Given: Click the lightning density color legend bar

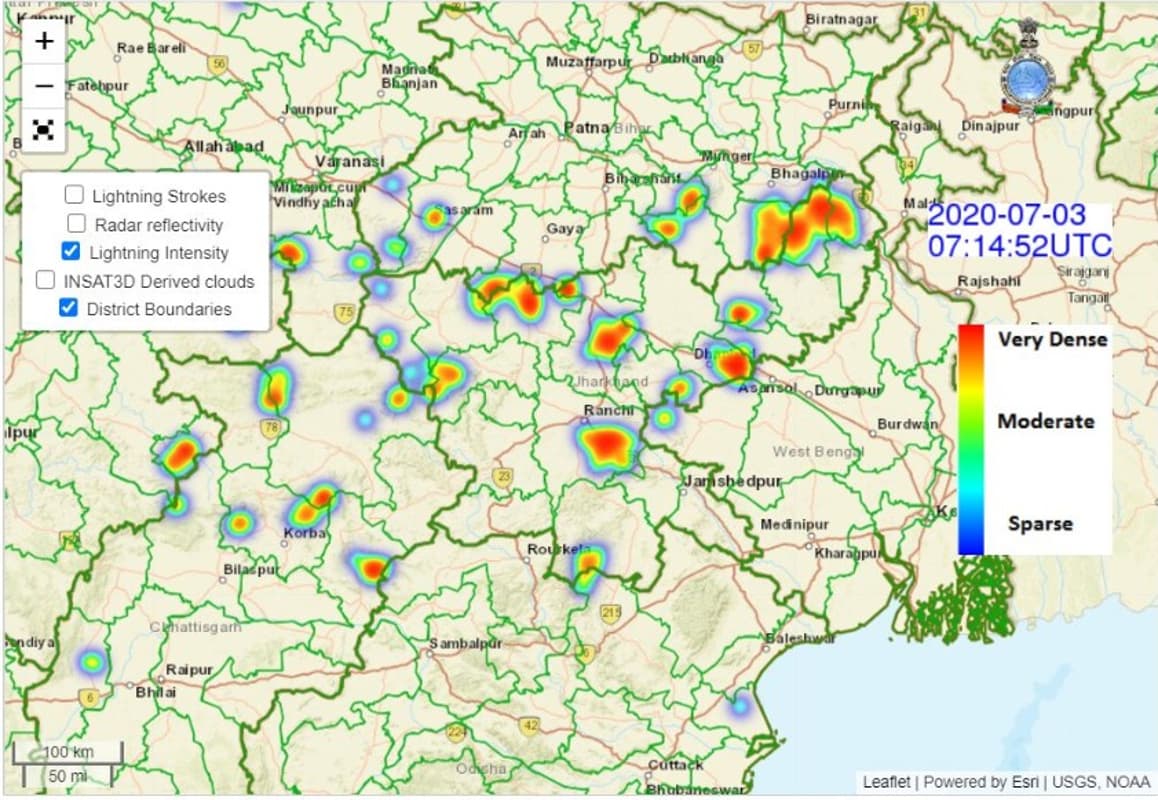Looking at the screenshot, I should pyautogui.click(x=970, y=439).
